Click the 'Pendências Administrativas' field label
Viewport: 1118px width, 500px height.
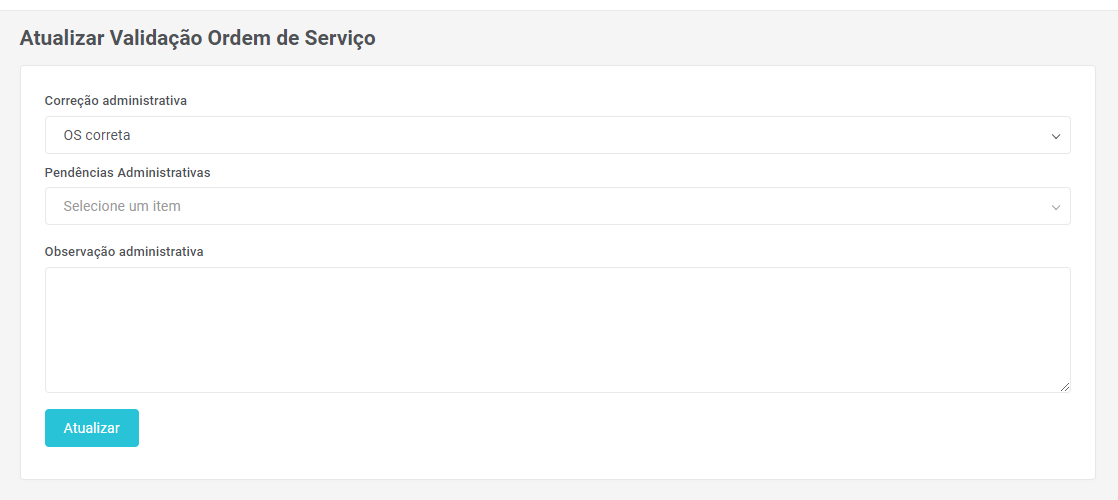point(128,172)
